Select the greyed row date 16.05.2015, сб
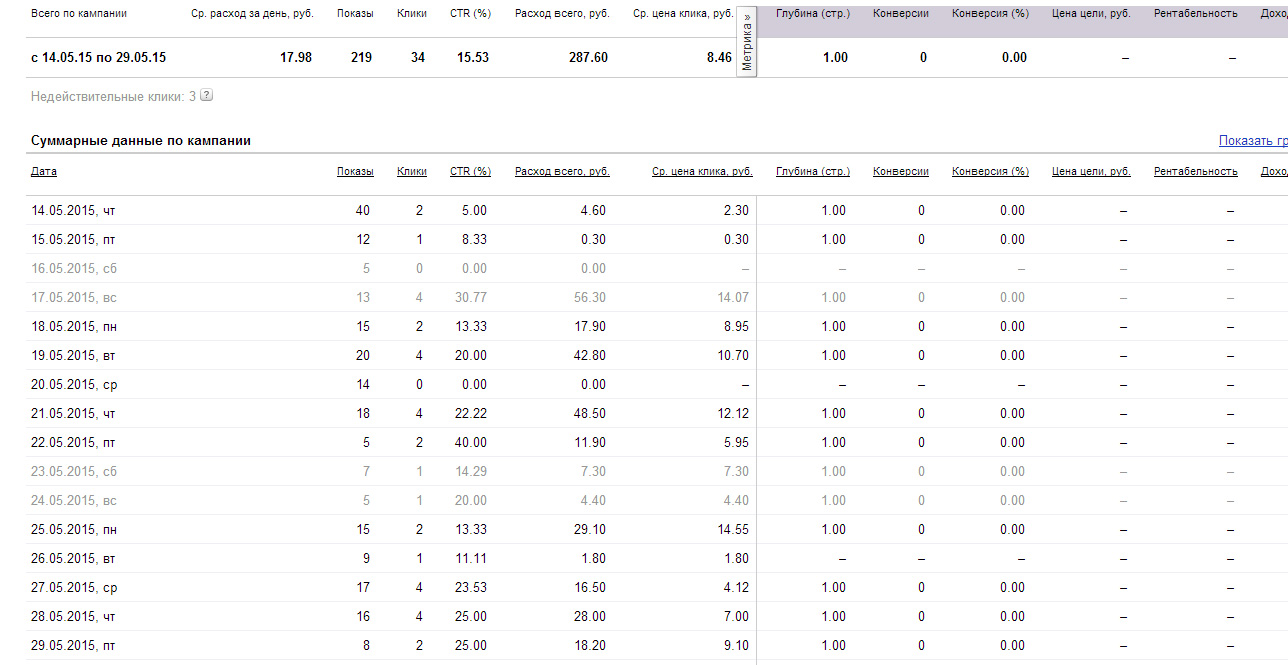The width and height of the screenshot is (1288, 665). click(73, 269)
